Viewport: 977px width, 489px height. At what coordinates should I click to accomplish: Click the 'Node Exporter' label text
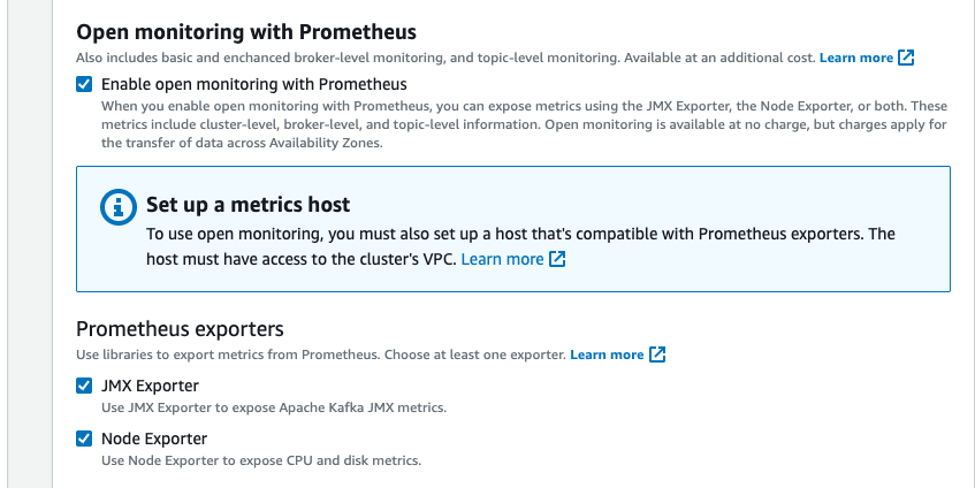coord(154,439)
